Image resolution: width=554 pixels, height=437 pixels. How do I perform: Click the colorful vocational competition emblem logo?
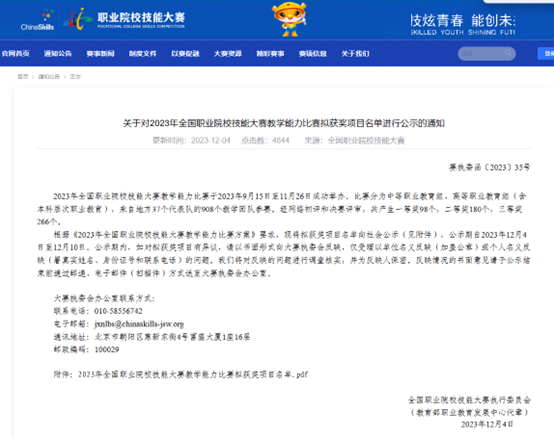(78, 19)
